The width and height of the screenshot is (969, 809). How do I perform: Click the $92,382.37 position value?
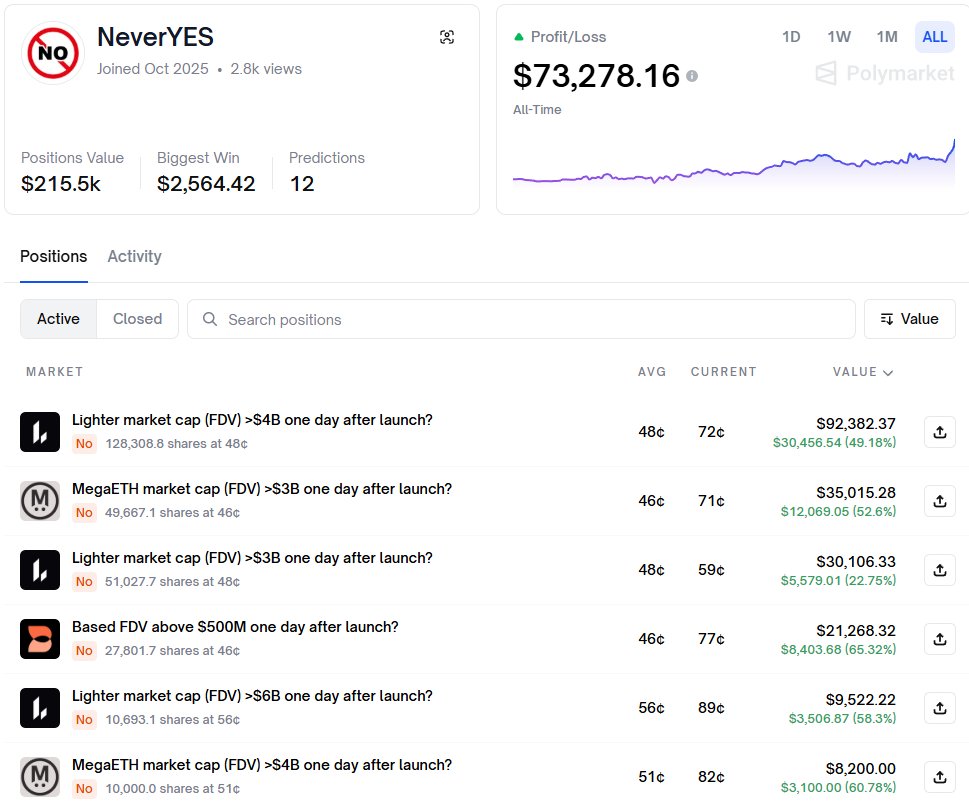(856, 424)
